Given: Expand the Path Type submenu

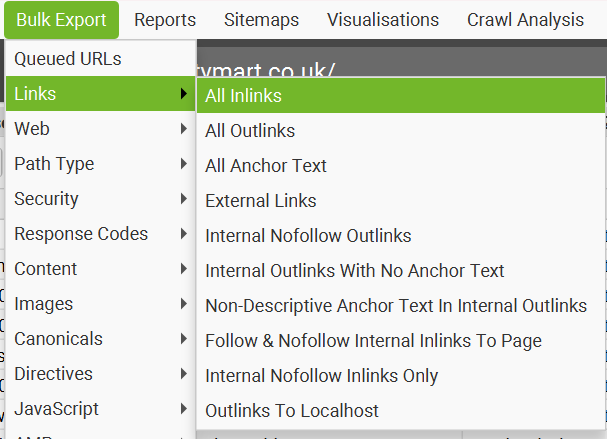Looking at the screenshot, I should coord(100,164).
